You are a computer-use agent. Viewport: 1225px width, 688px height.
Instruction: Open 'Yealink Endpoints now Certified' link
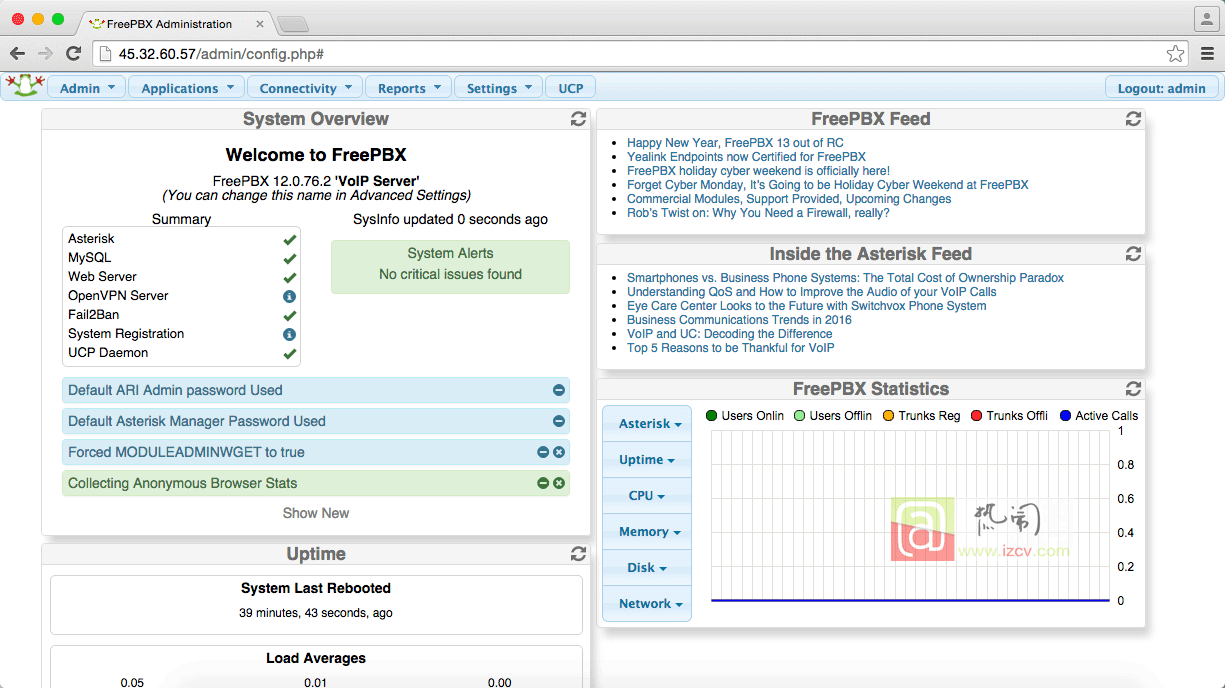[x=746, y=157]
